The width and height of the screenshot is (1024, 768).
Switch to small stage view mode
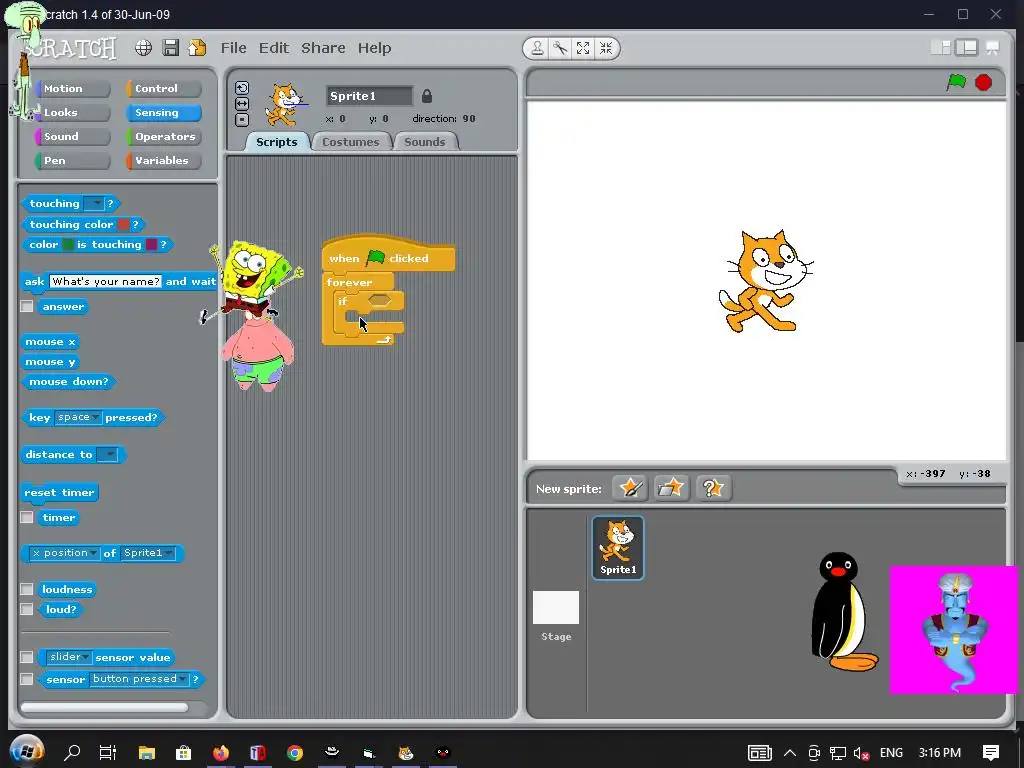point(941,48)
